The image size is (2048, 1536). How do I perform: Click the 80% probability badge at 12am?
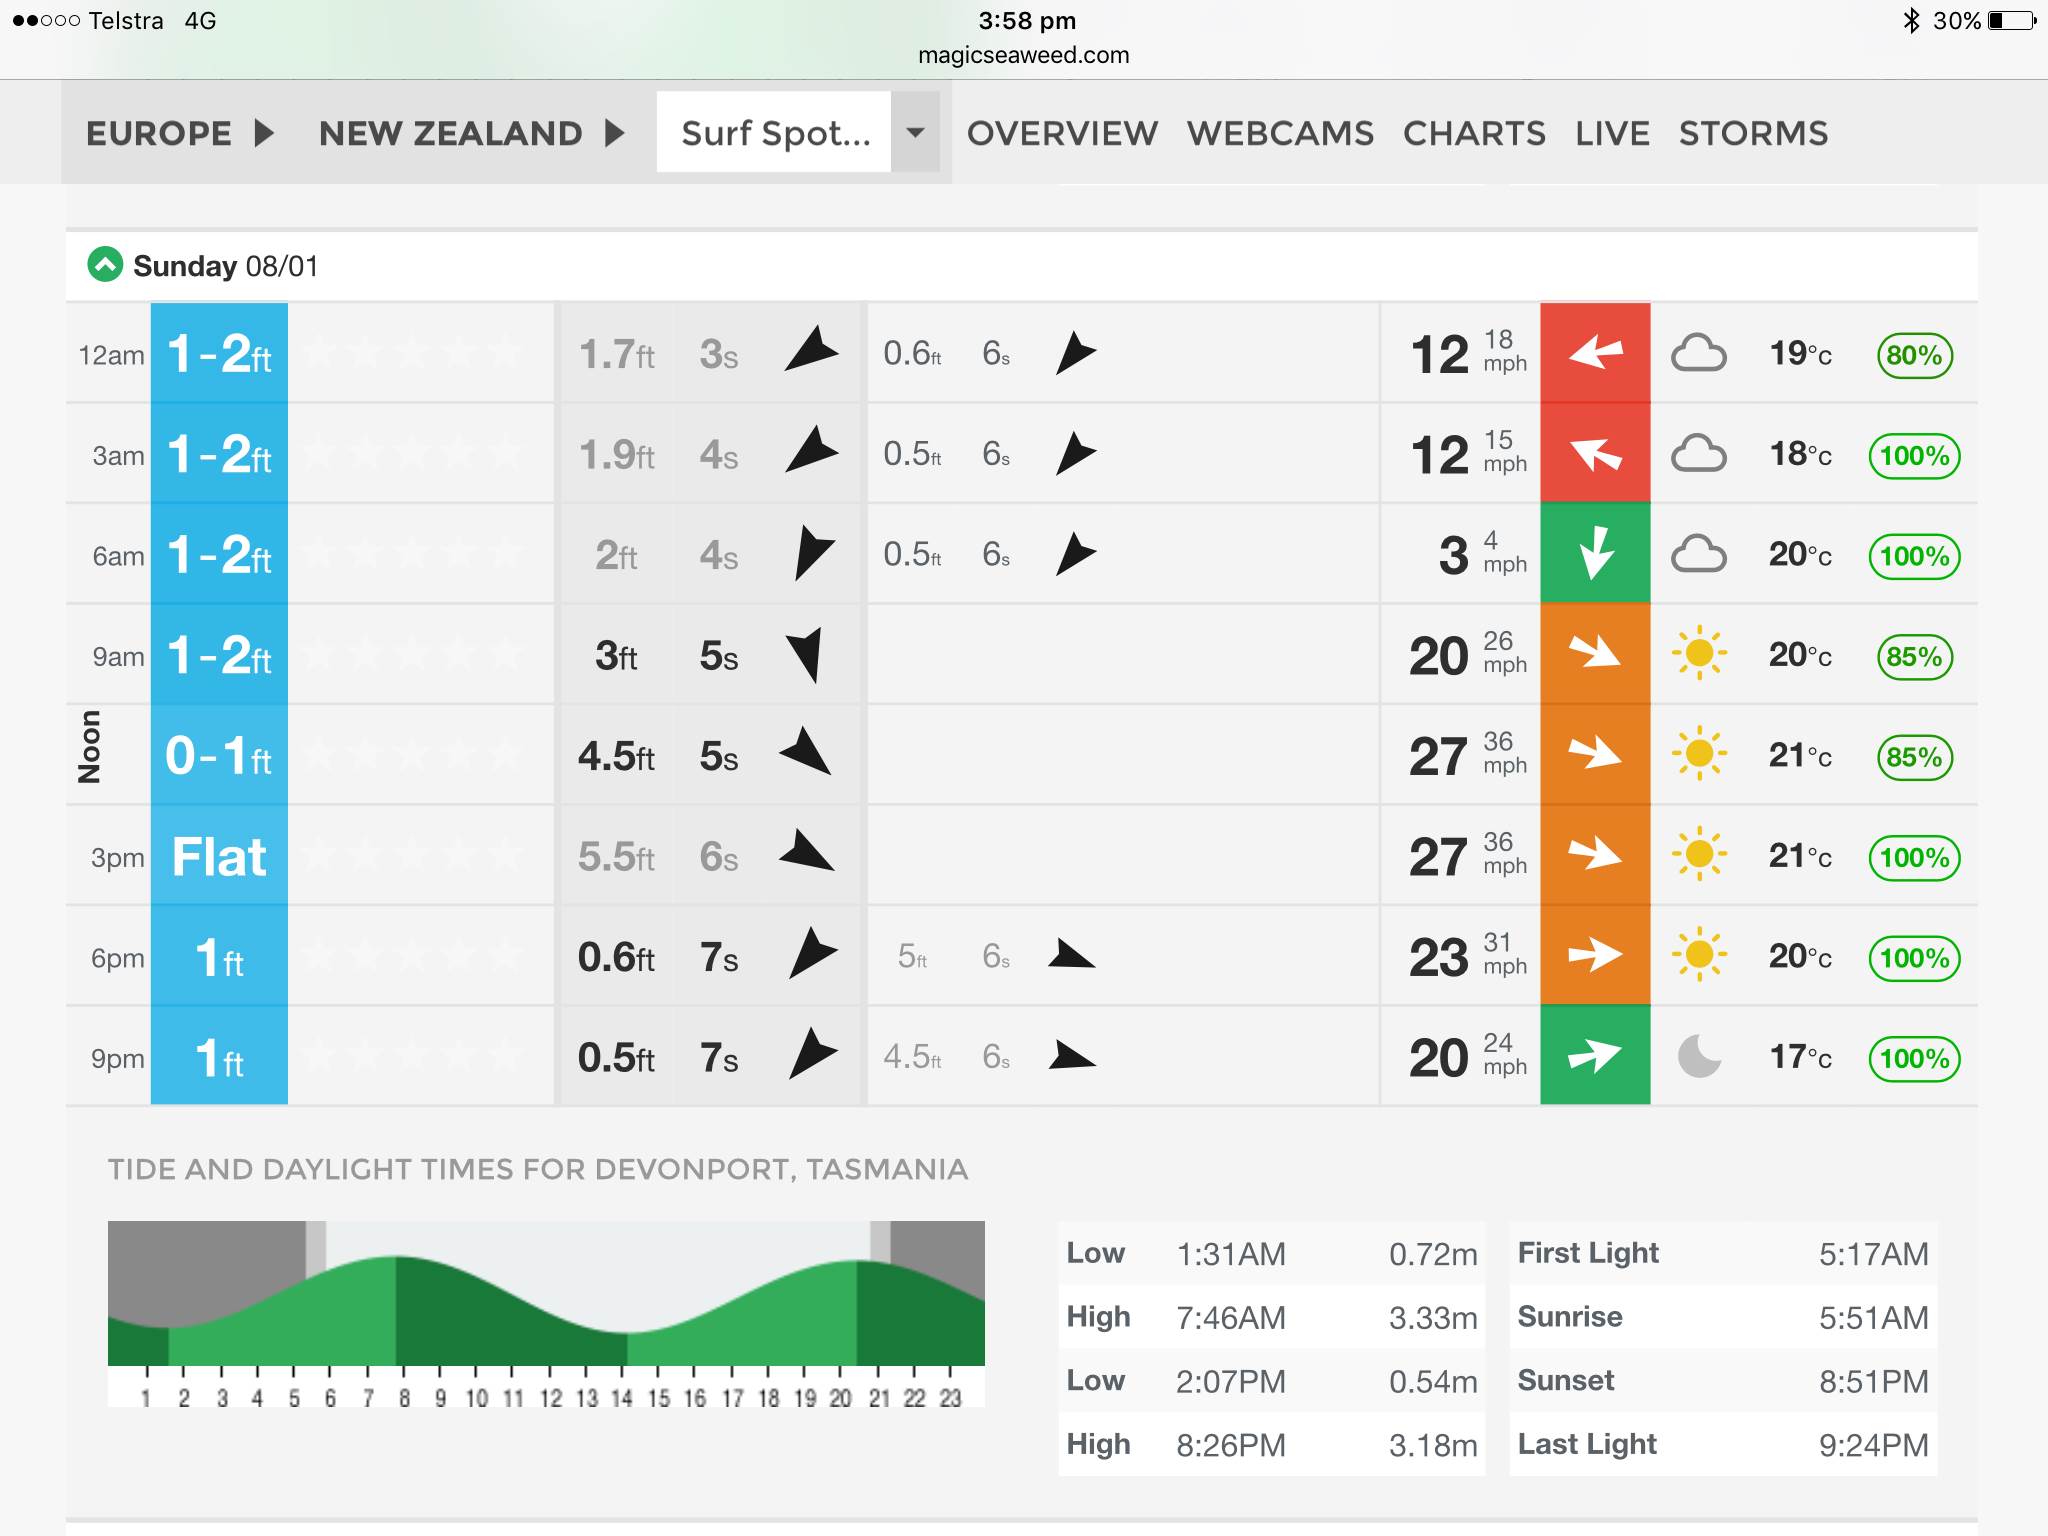(1914, 355)
